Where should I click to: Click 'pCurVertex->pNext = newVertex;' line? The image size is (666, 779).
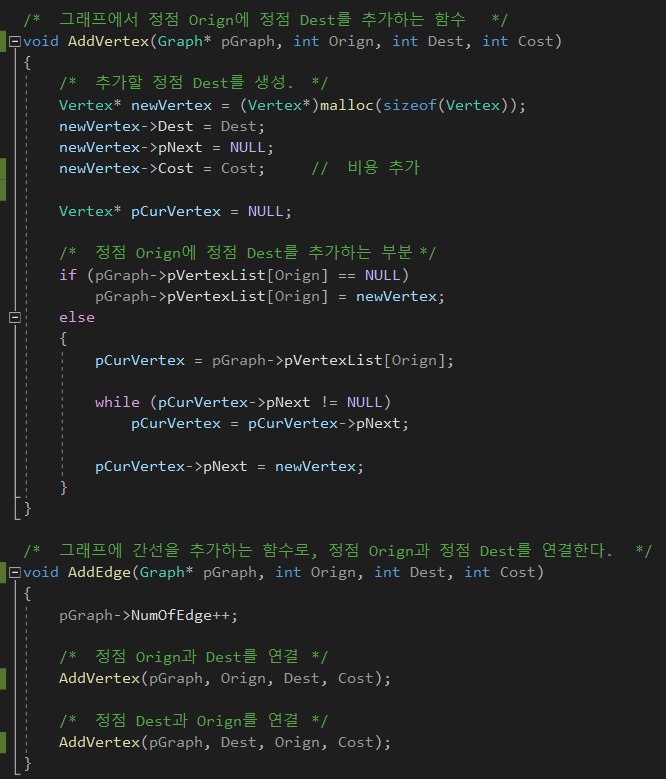point(229,467)
